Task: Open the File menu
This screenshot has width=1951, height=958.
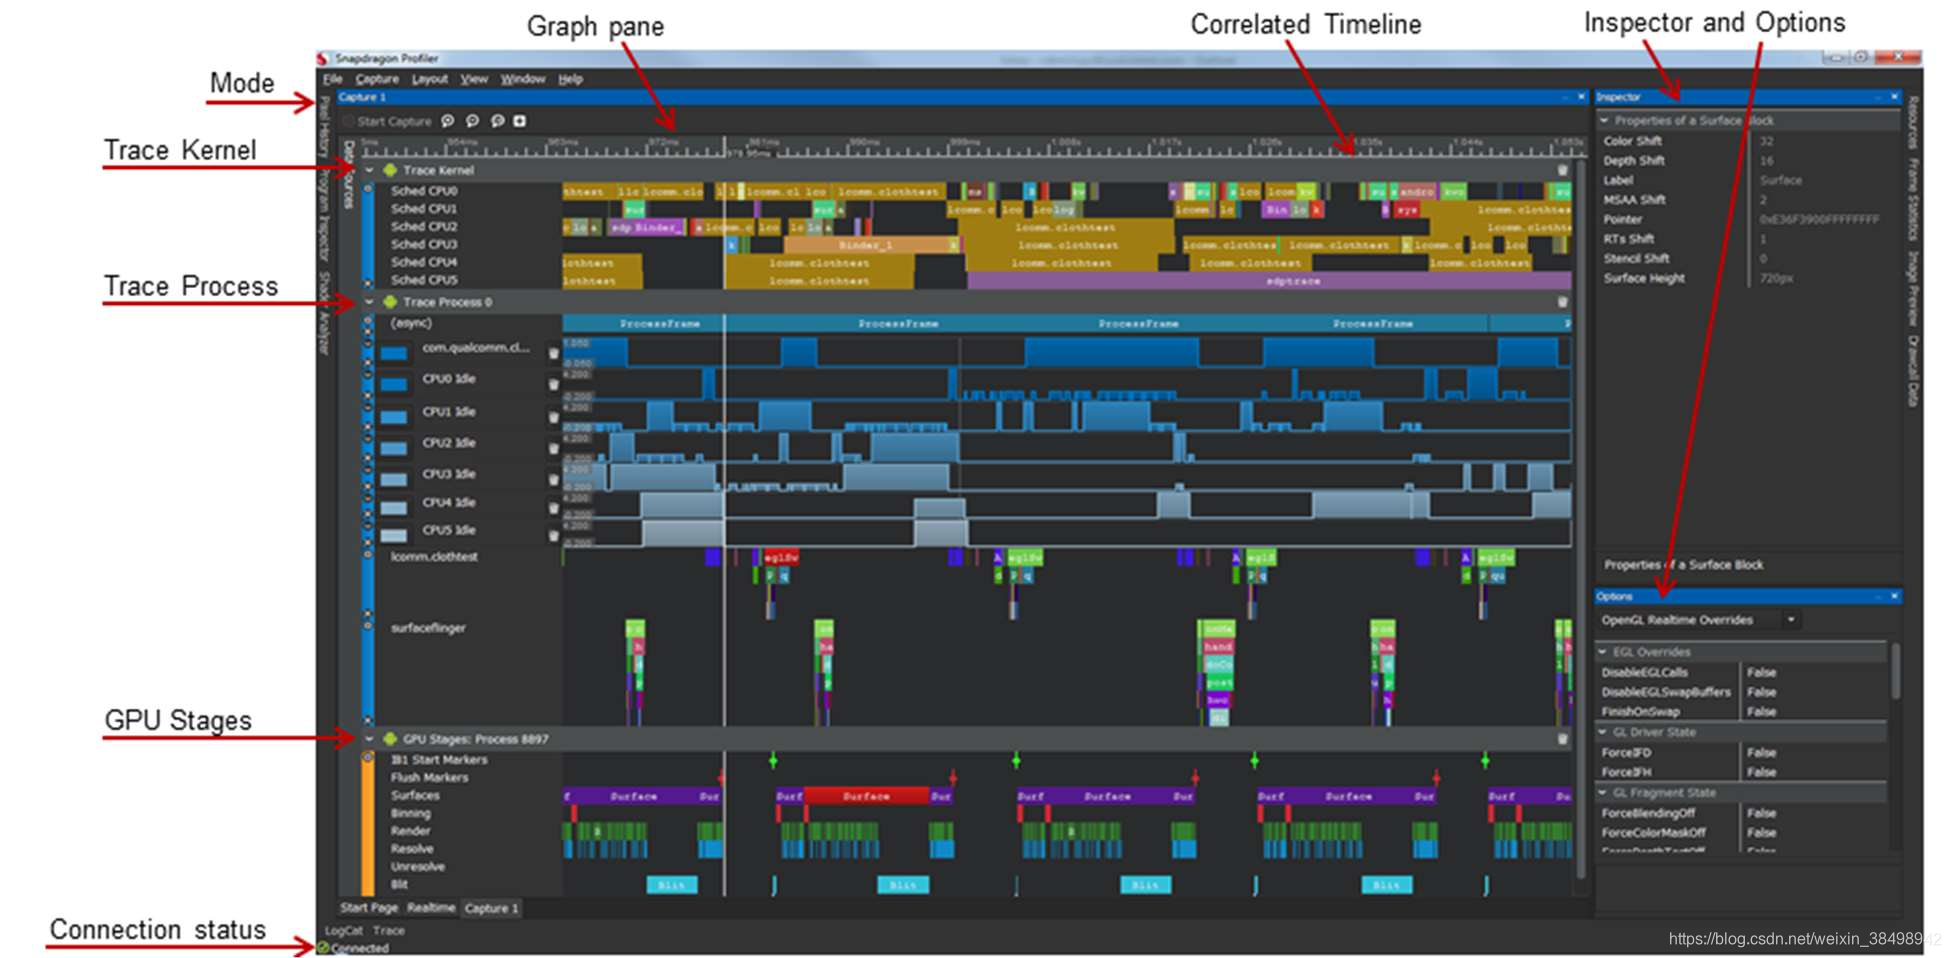Action: coord(333,79)
